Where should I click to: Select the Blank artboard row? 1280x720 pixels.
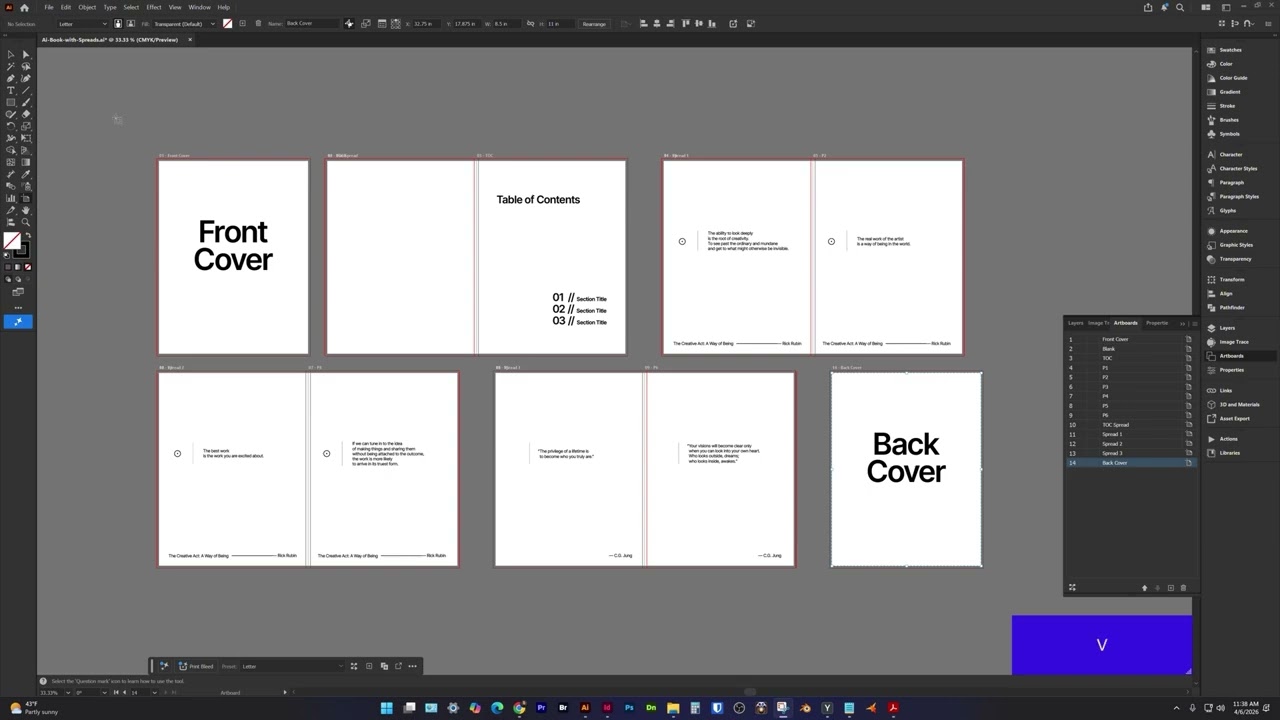tap(1130, 349)
